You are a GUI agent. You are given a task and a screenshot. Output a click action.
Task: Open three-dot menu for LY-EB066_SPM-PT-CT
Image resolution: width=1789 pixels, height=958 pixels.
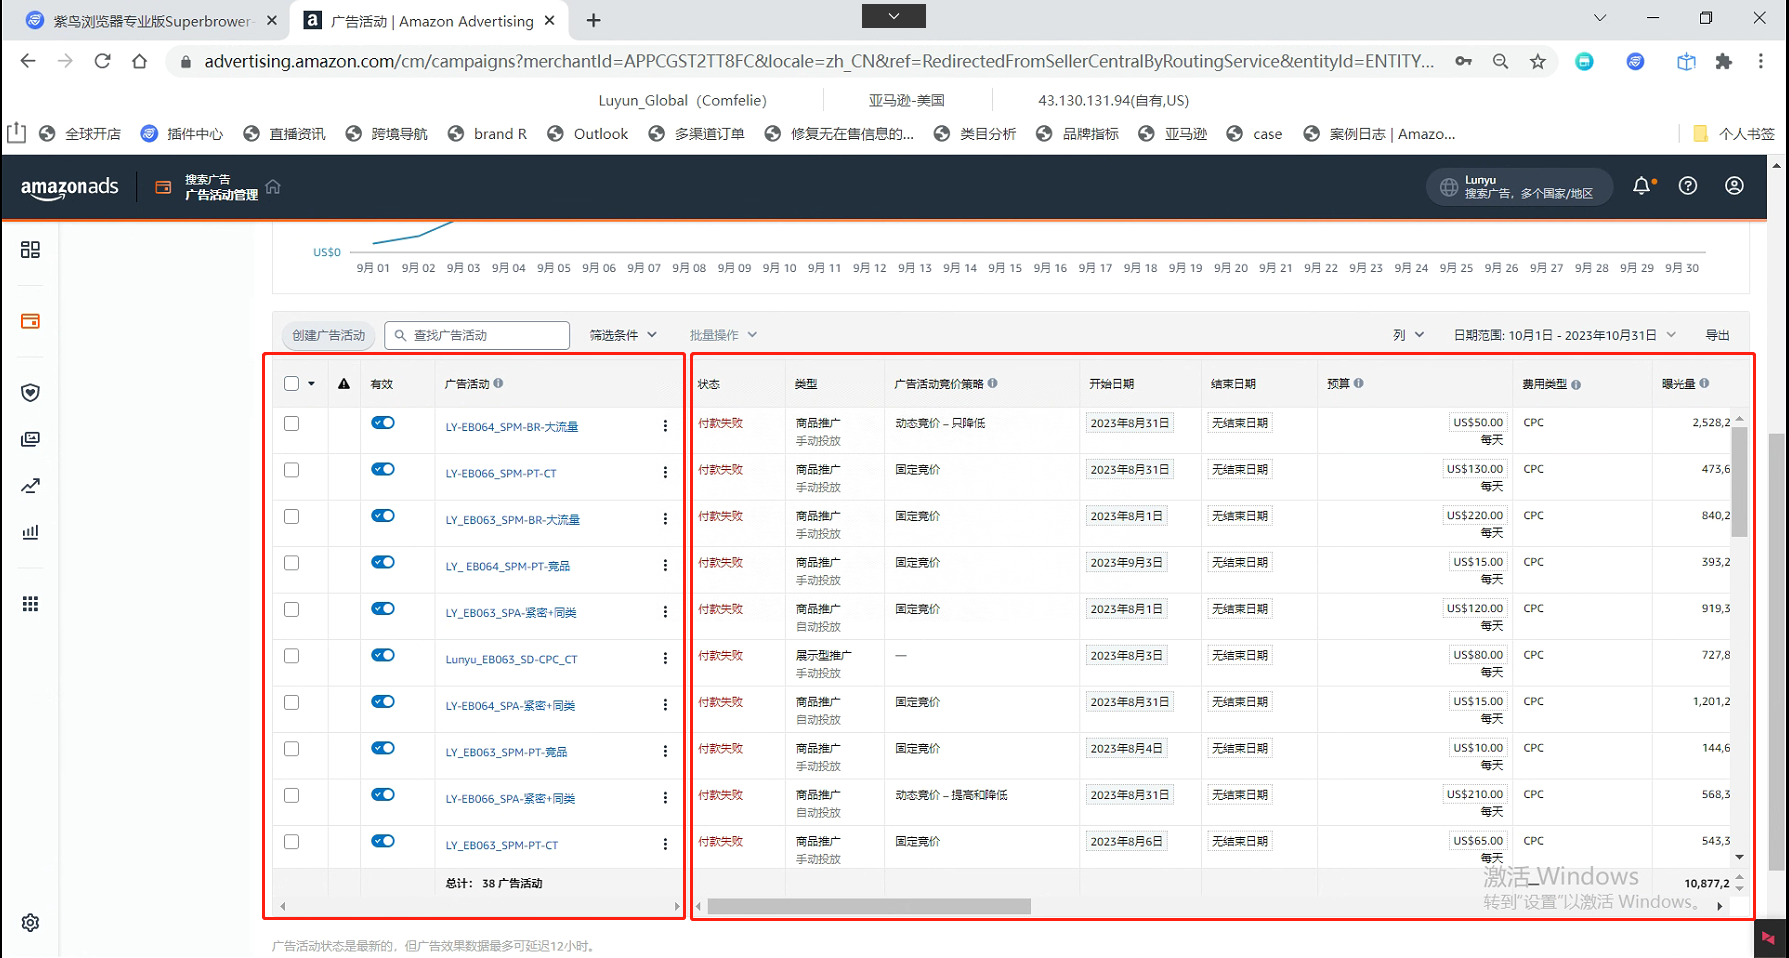[x=665, y=473]
